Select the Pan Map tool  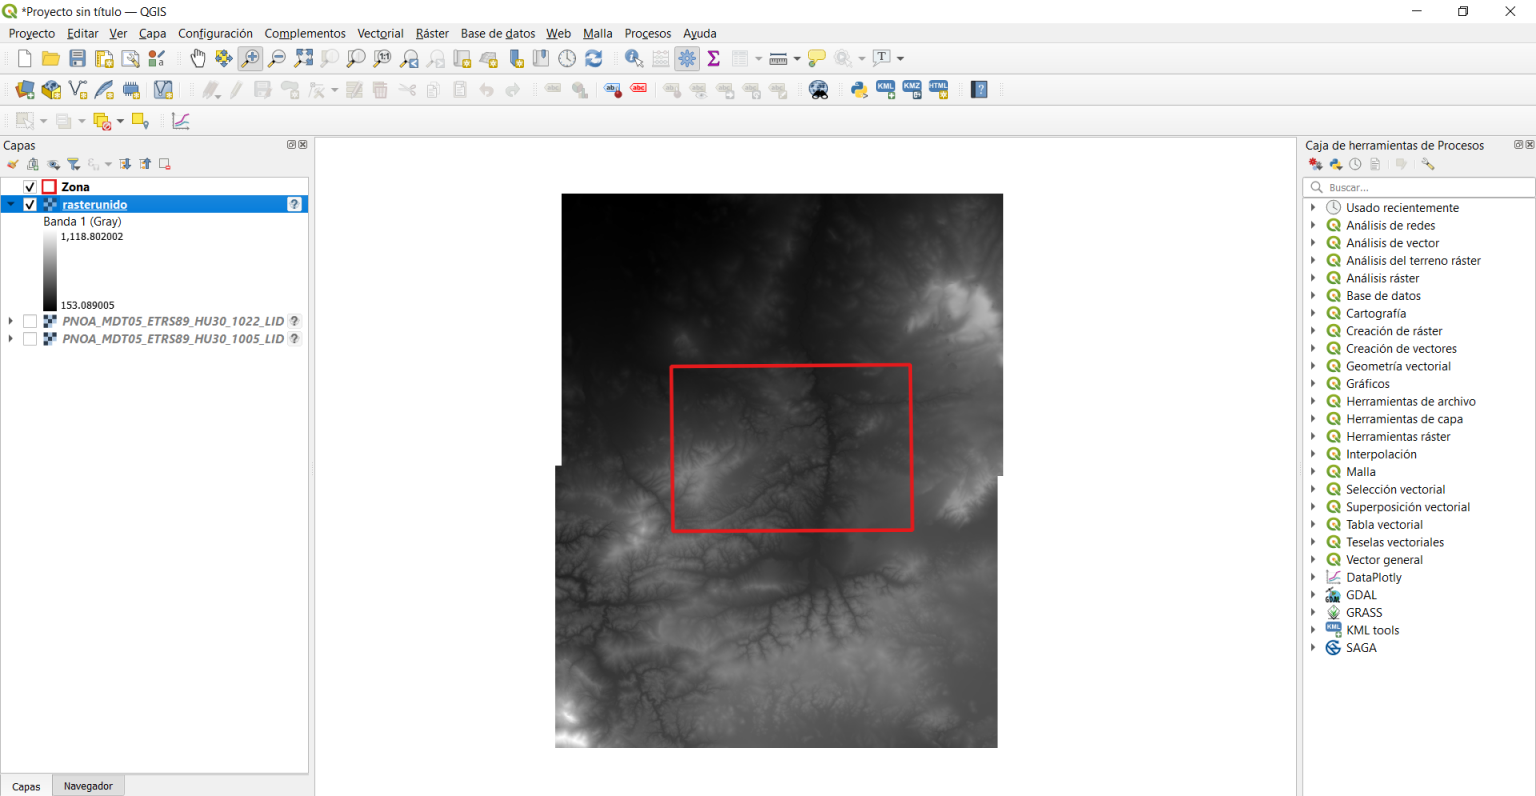pos(198,58)
